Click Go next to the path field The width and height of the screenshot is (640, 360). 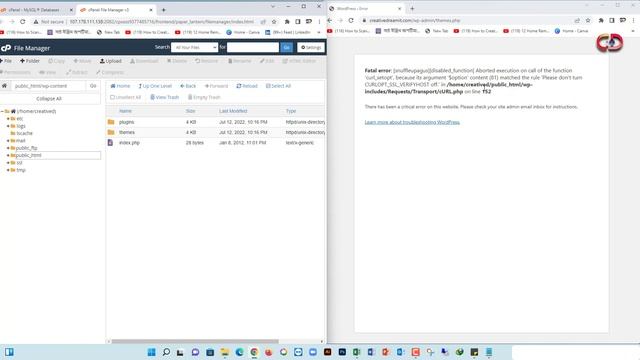coord(93,86)
